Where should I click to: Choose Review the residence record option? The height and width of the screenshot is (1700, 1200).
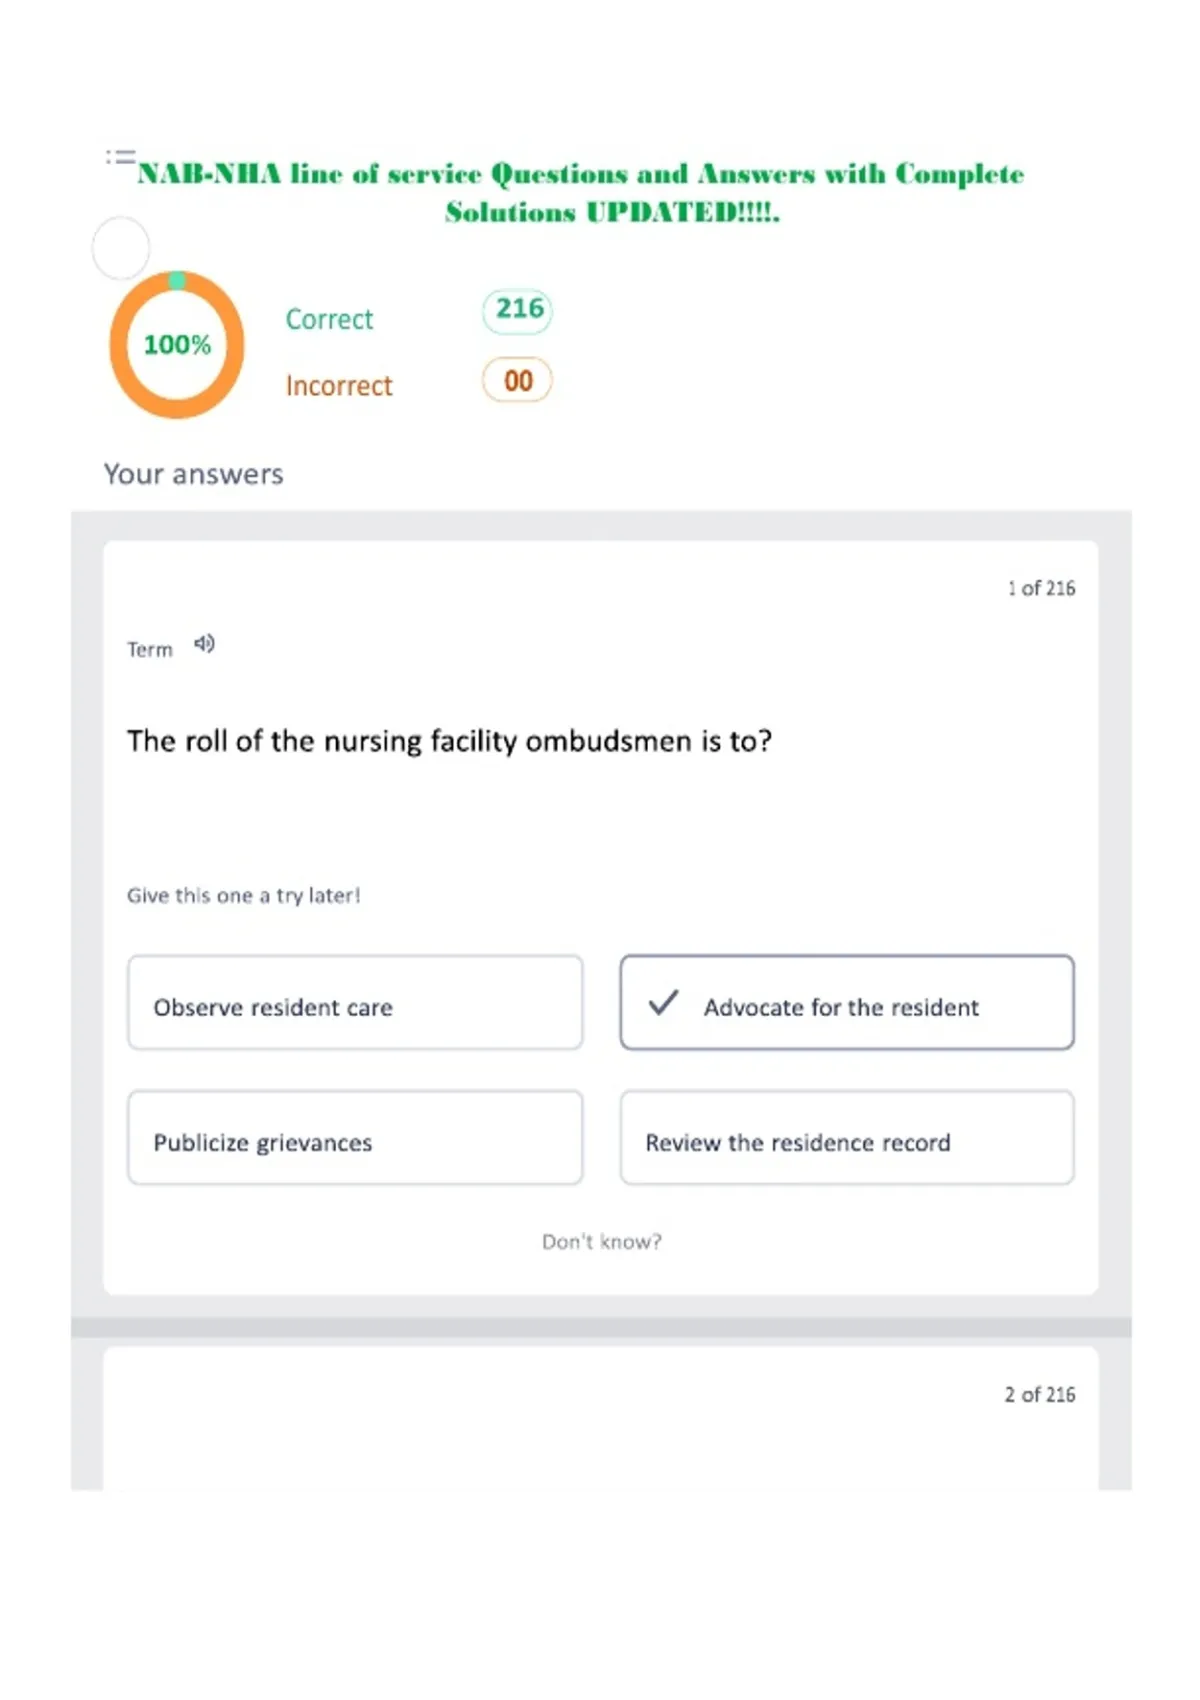click(847, 1138)
